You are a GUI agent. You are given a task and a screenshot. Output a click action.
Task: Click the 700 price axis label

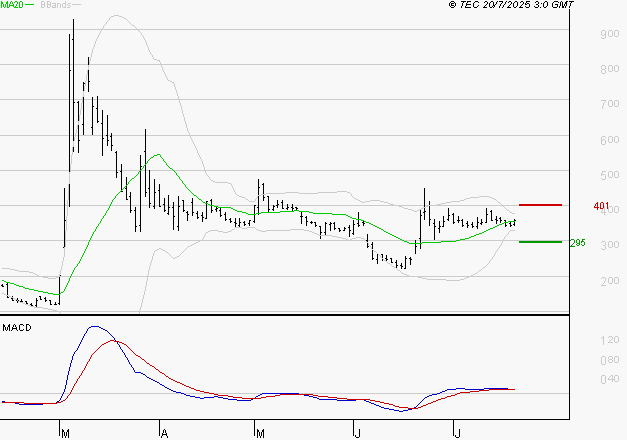coord(610,104)
